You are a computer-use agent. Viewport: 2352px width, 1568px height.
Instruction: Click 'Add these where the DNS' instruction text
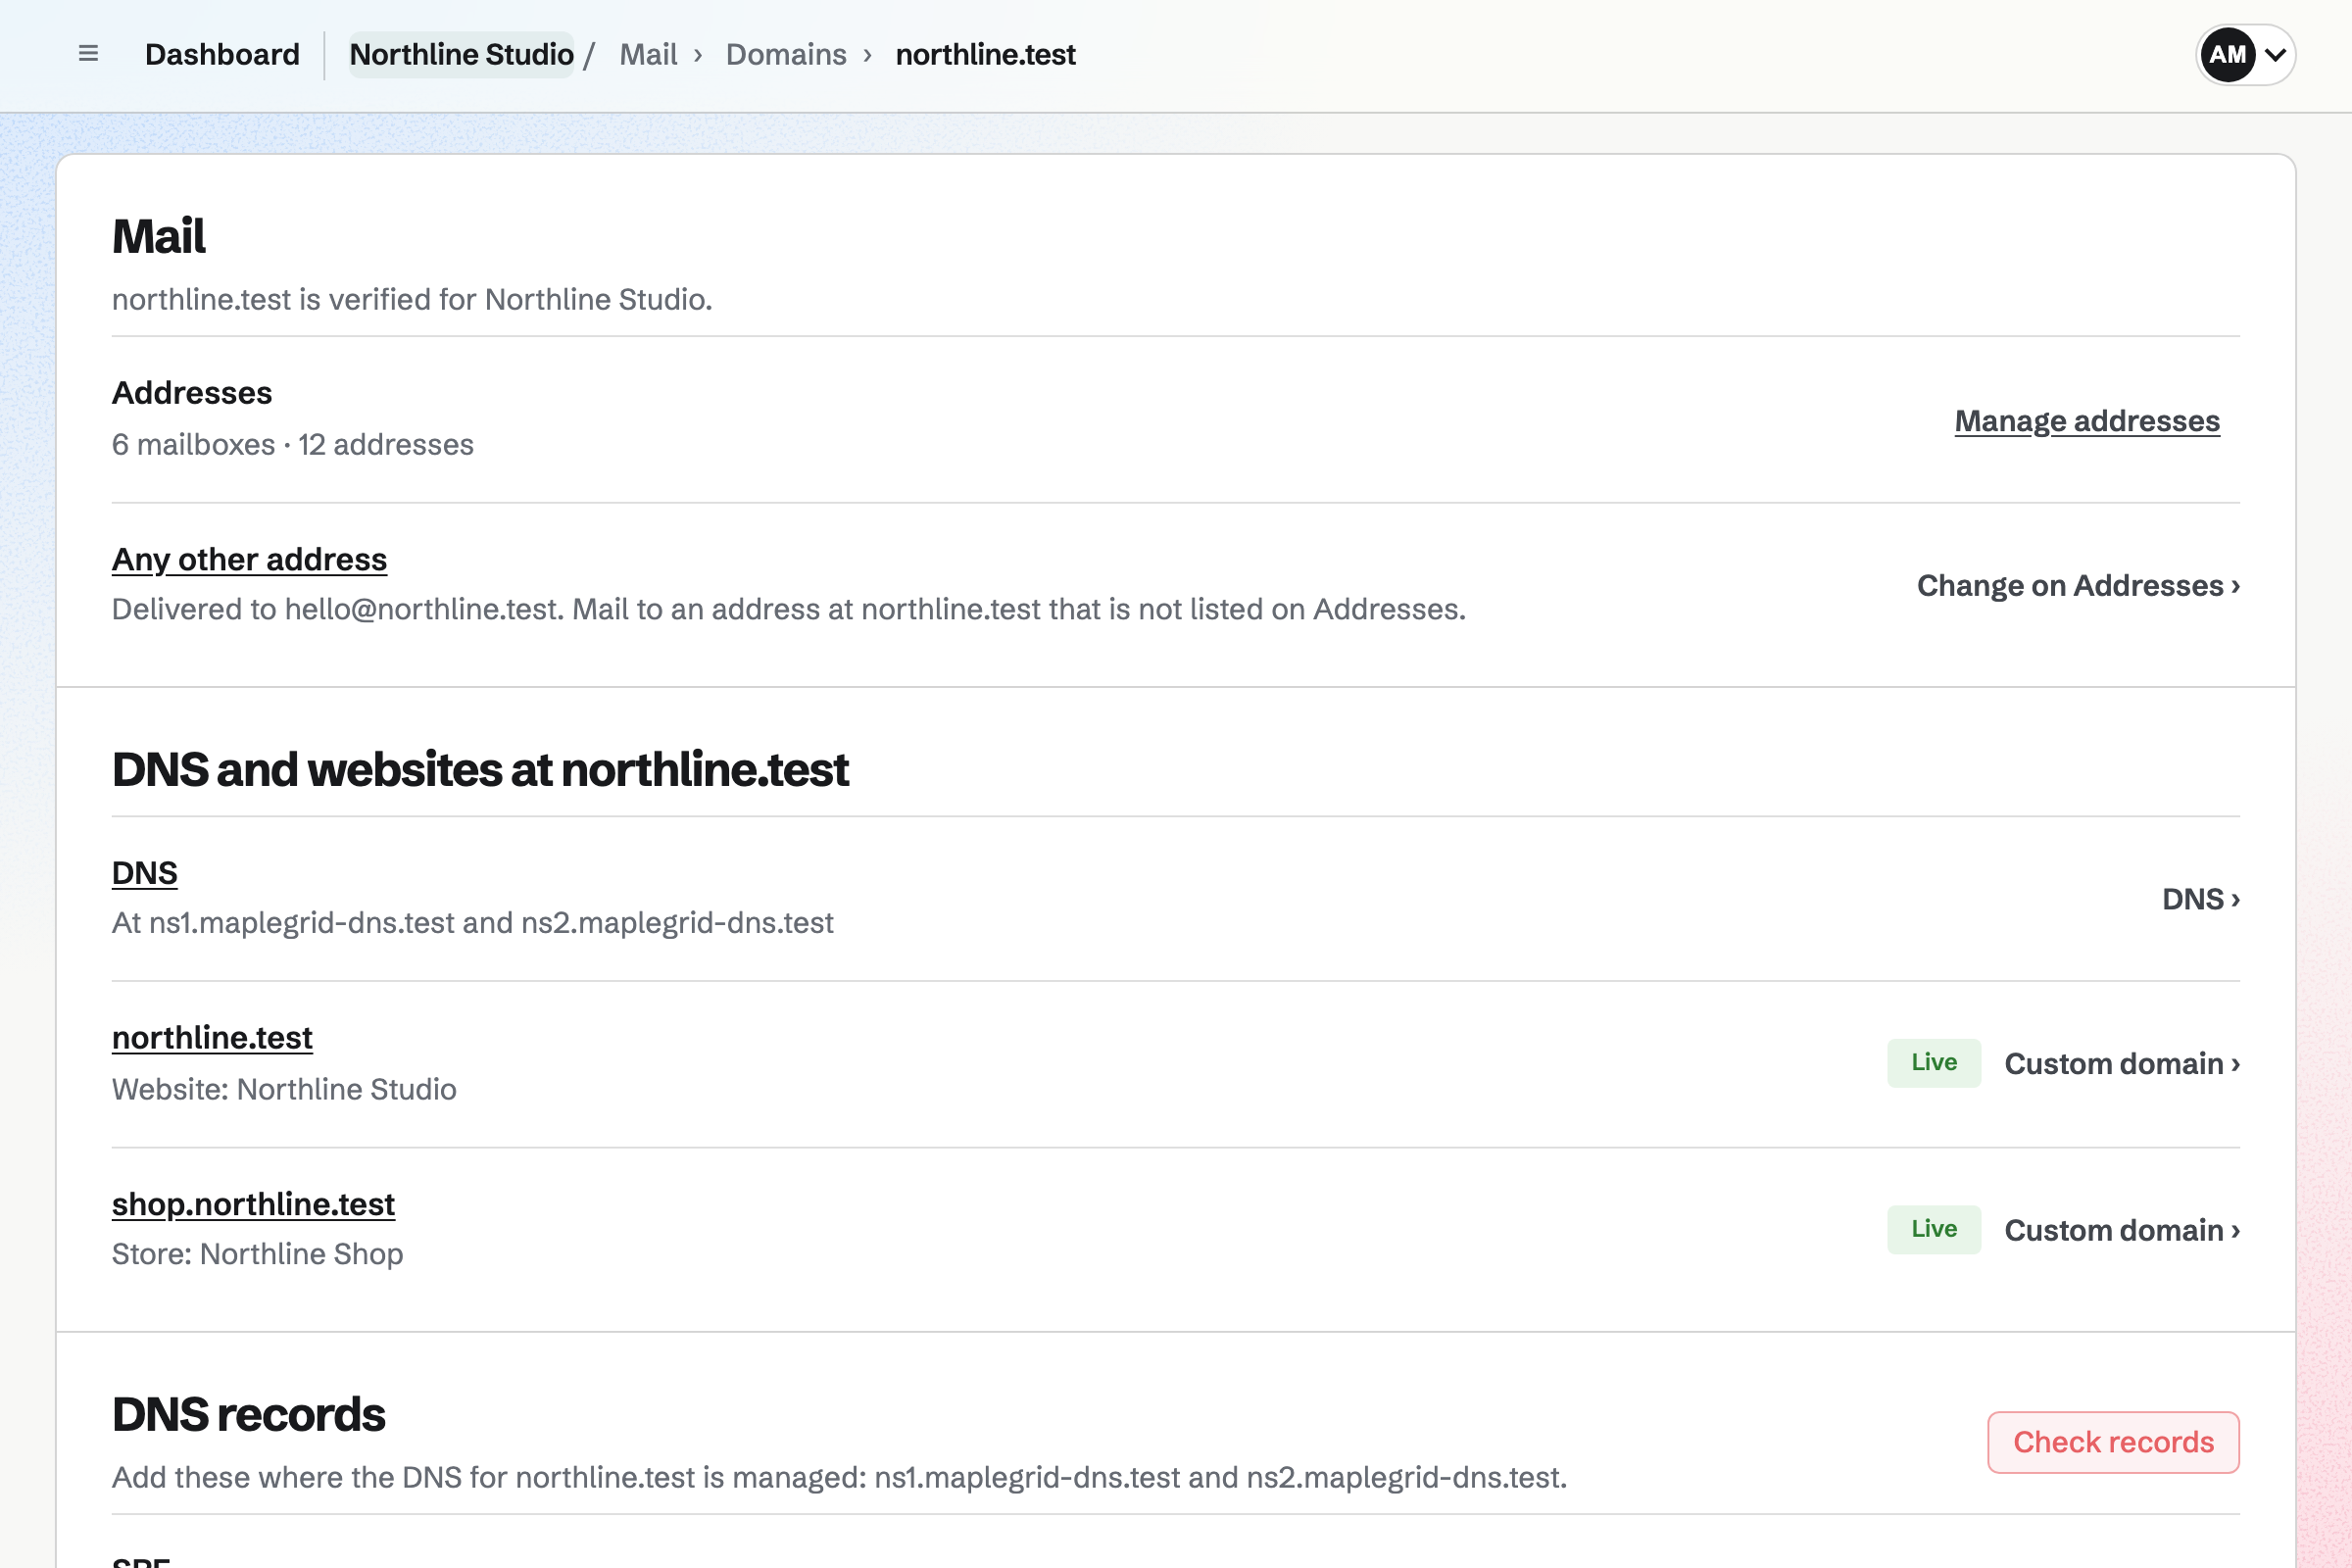[839, 1478]
